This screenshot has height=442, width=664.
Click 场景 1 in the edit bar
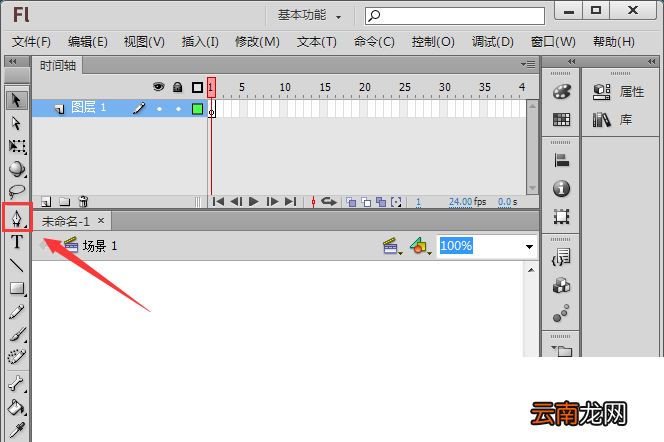[x=100, y=246]
